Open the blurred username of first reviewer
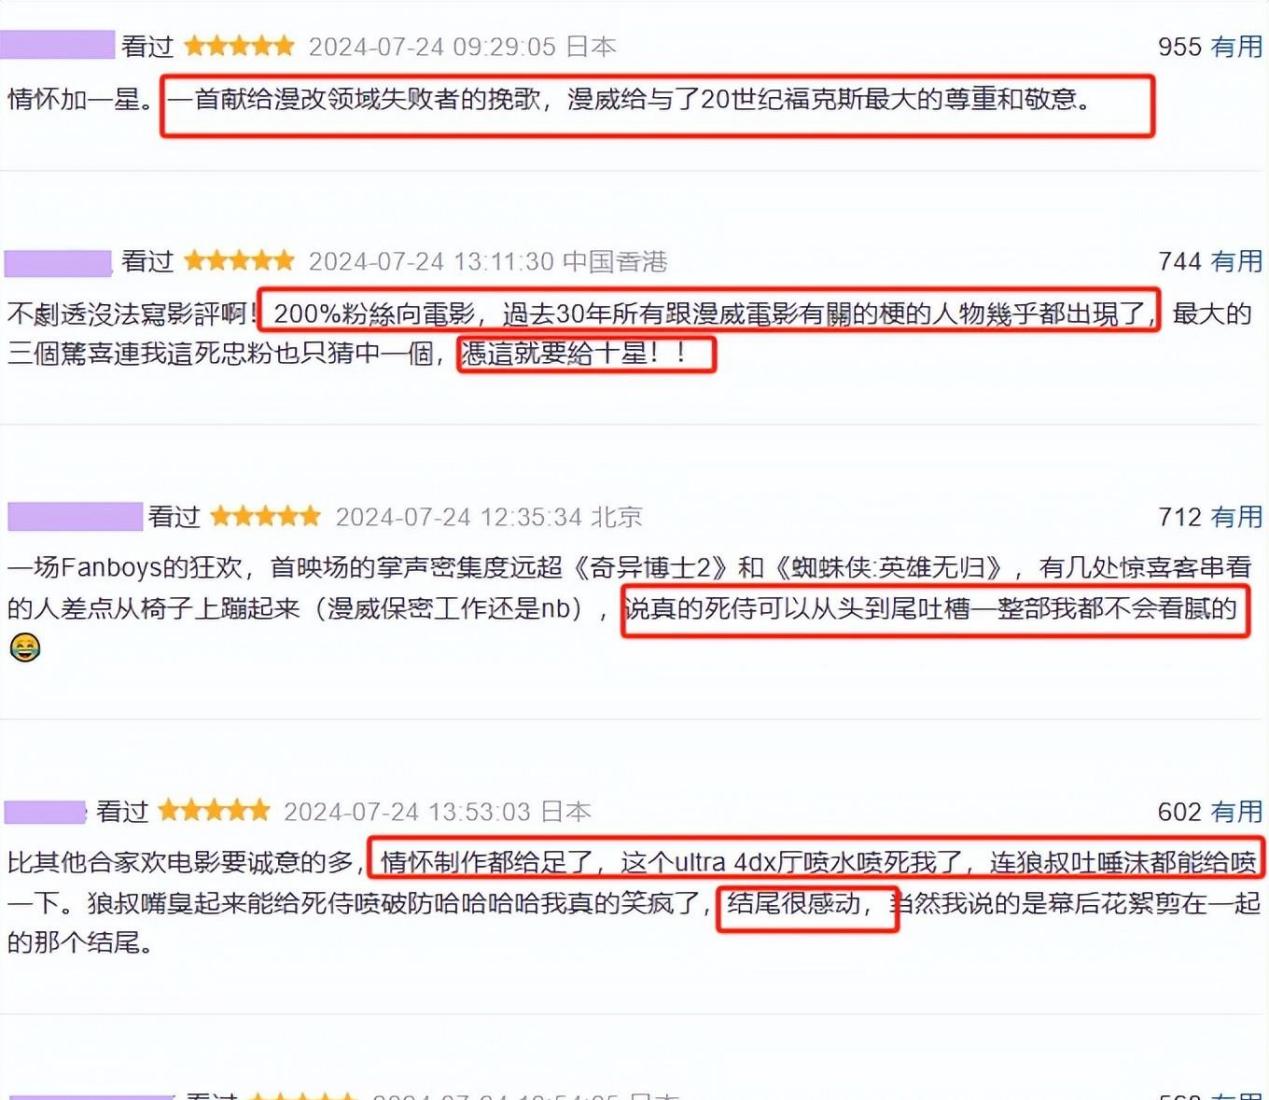 tap(58, 45)
